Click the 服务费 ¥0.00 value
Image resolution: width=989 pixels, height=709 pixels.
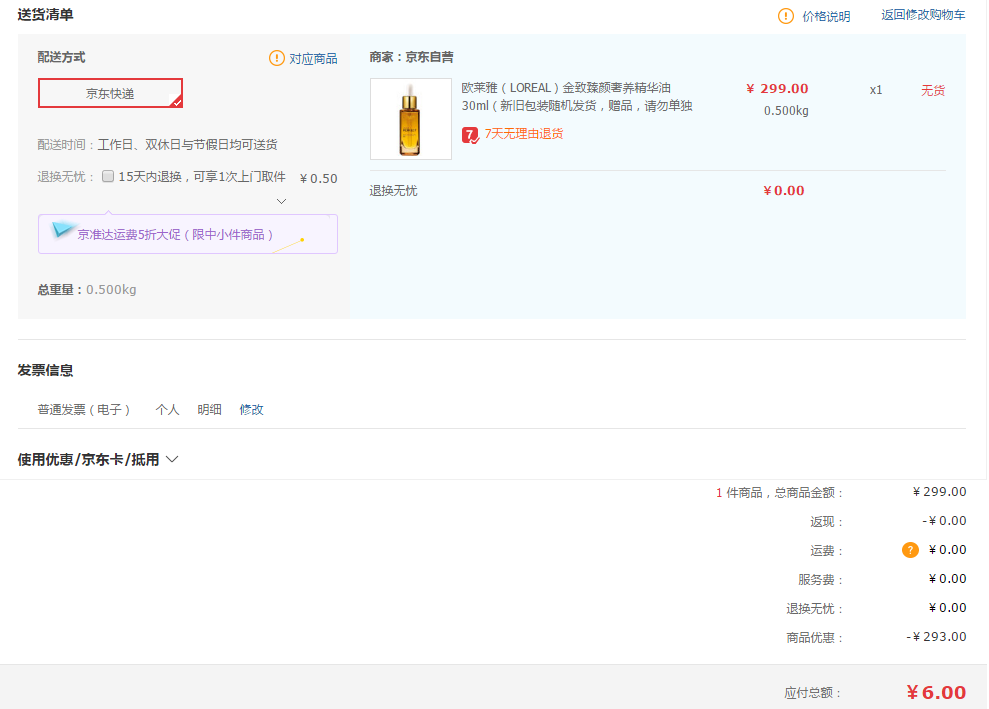[x=947, y=579]
